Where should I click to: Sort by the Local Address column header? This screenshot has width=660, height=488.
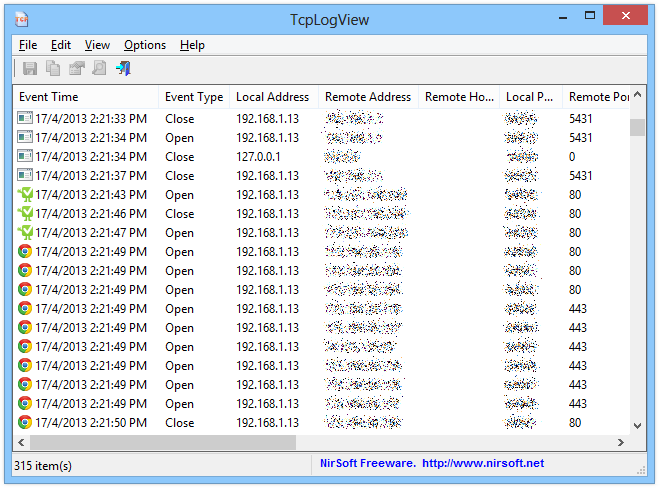272,97
